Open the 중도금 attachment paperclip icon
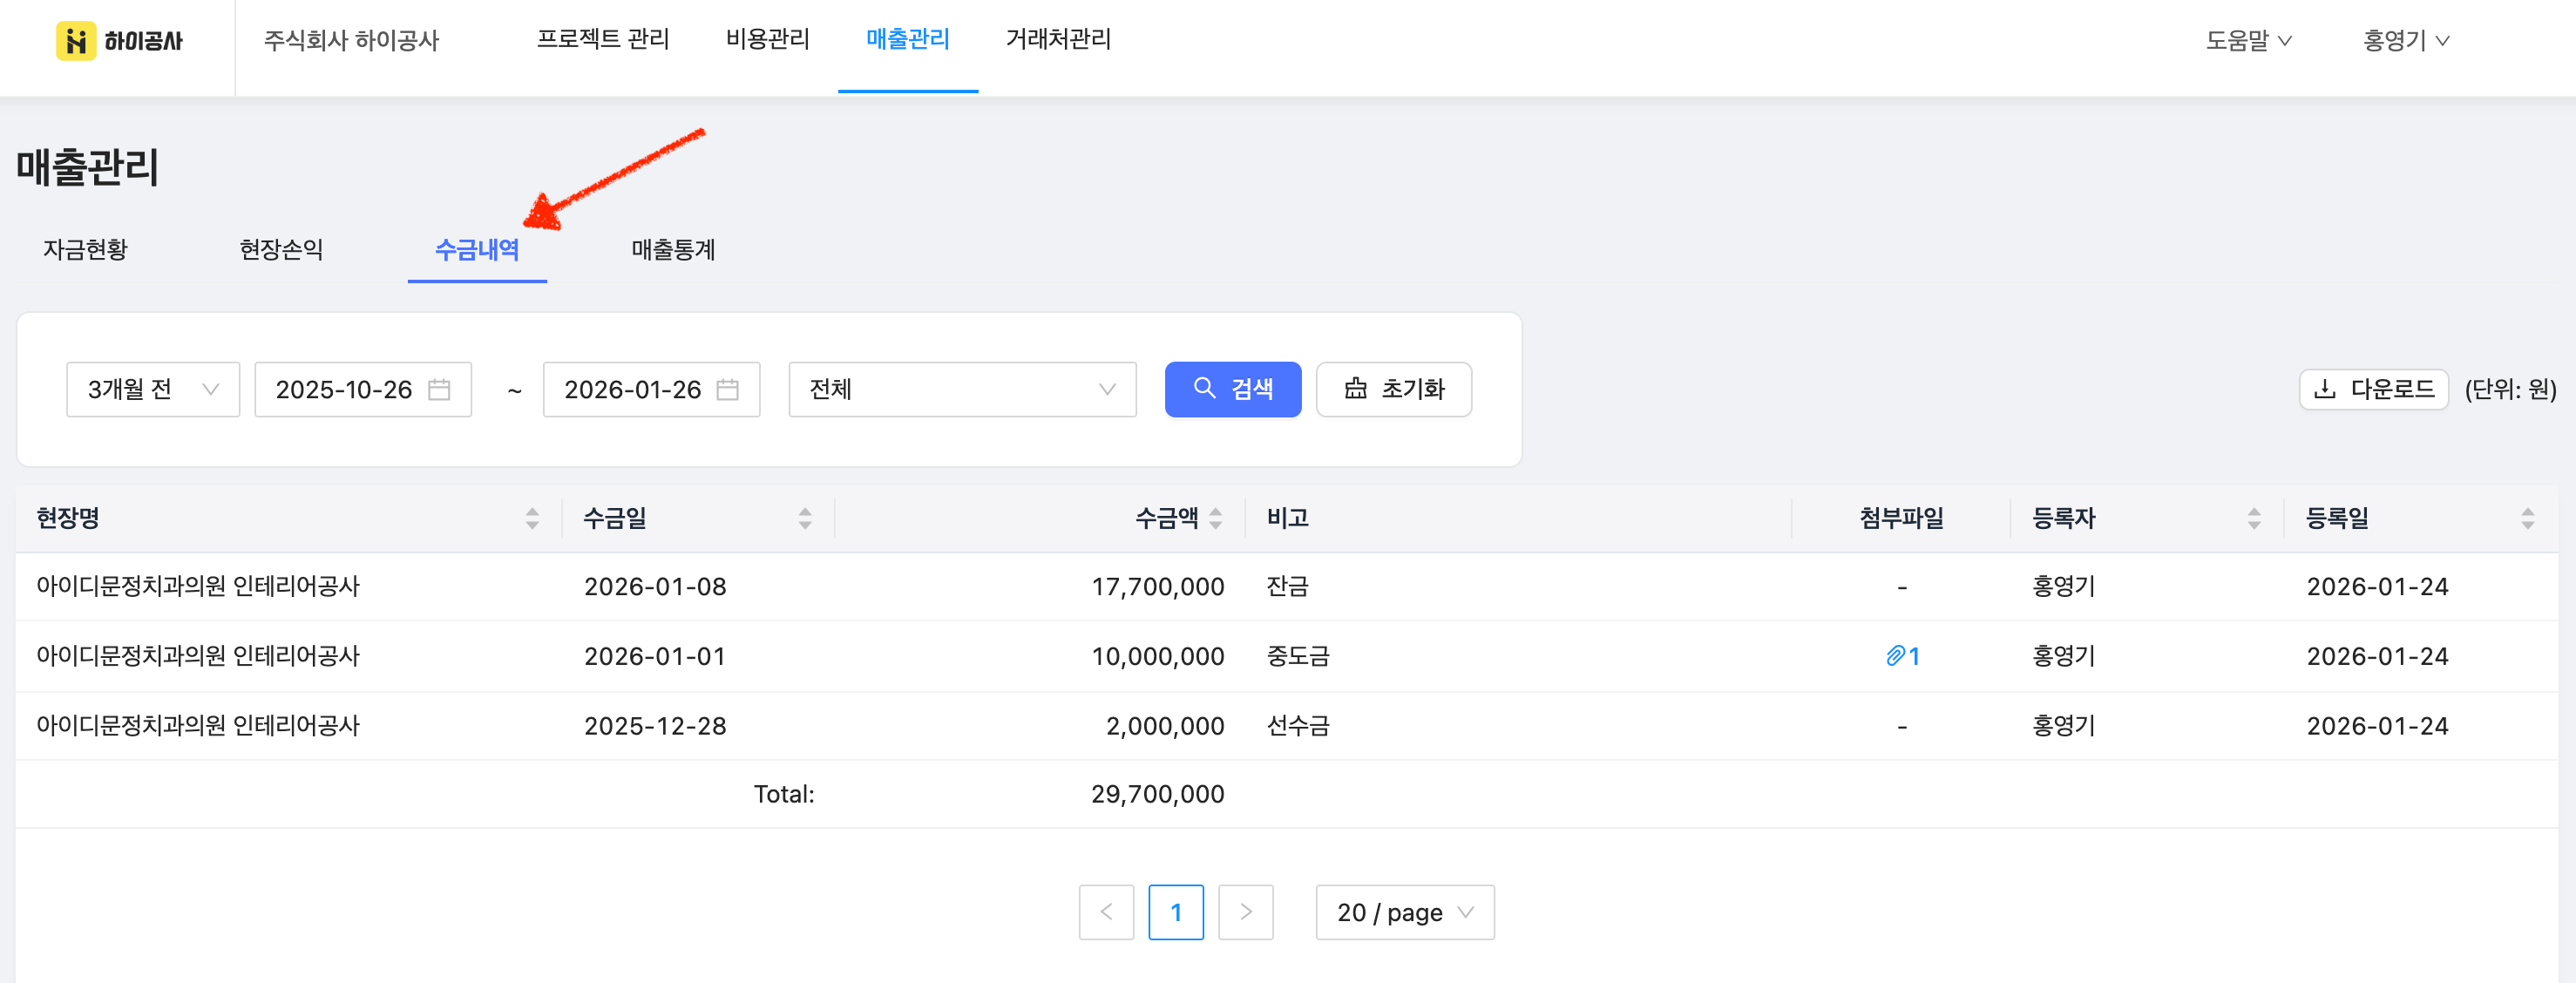 [x=1895, y=656]
